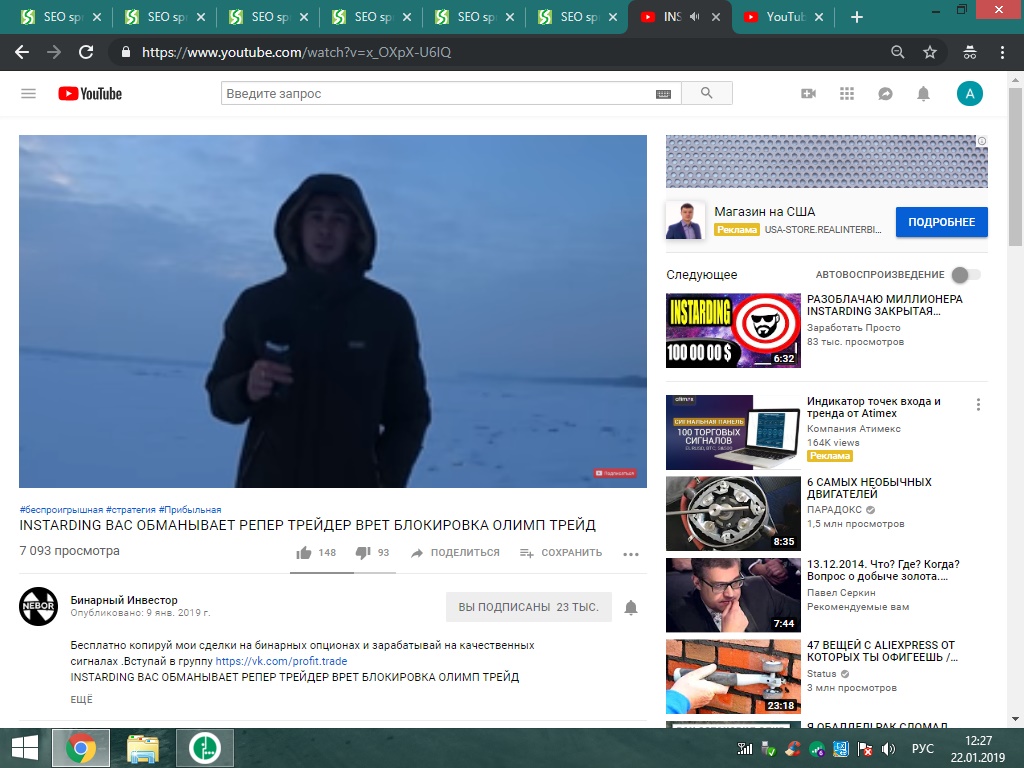
Task: Switch to the third SEO tab
Action: click(269, 17)
